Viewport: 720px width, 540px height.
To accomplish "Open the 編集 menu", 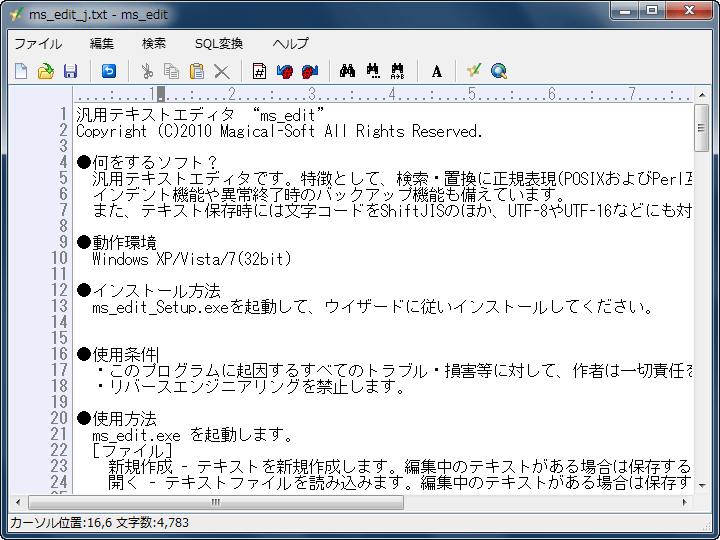I will pyautogui.click(x=102, y=44).
